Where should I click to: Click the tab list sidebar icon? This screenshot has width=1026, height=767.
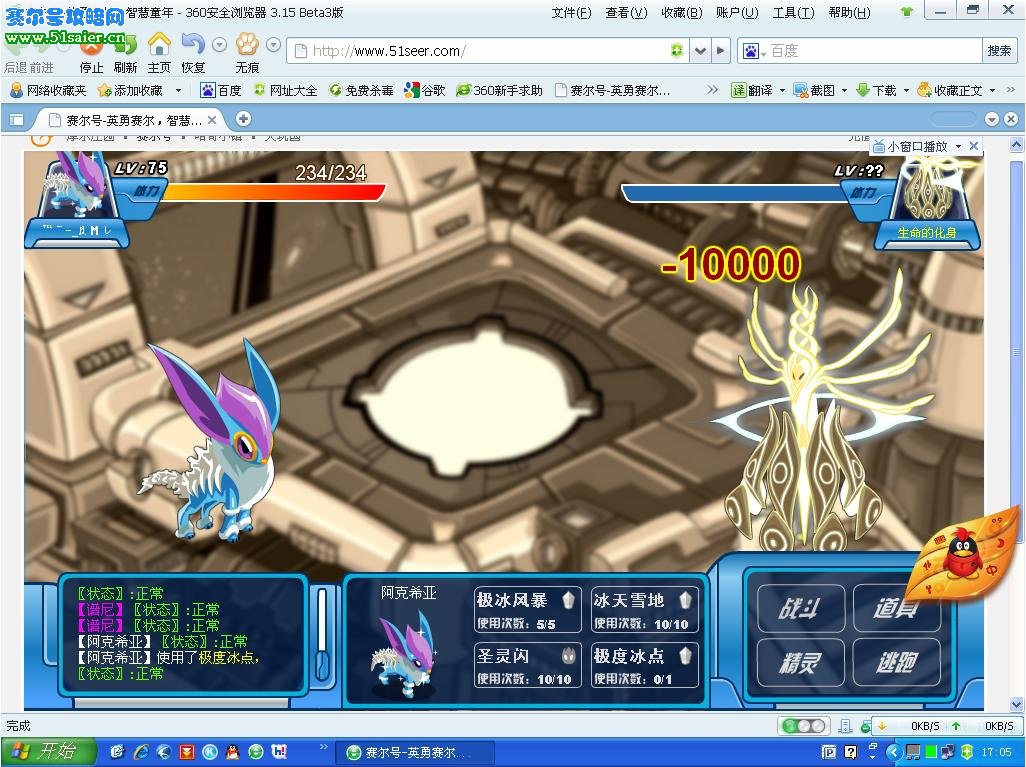(16, 119)
